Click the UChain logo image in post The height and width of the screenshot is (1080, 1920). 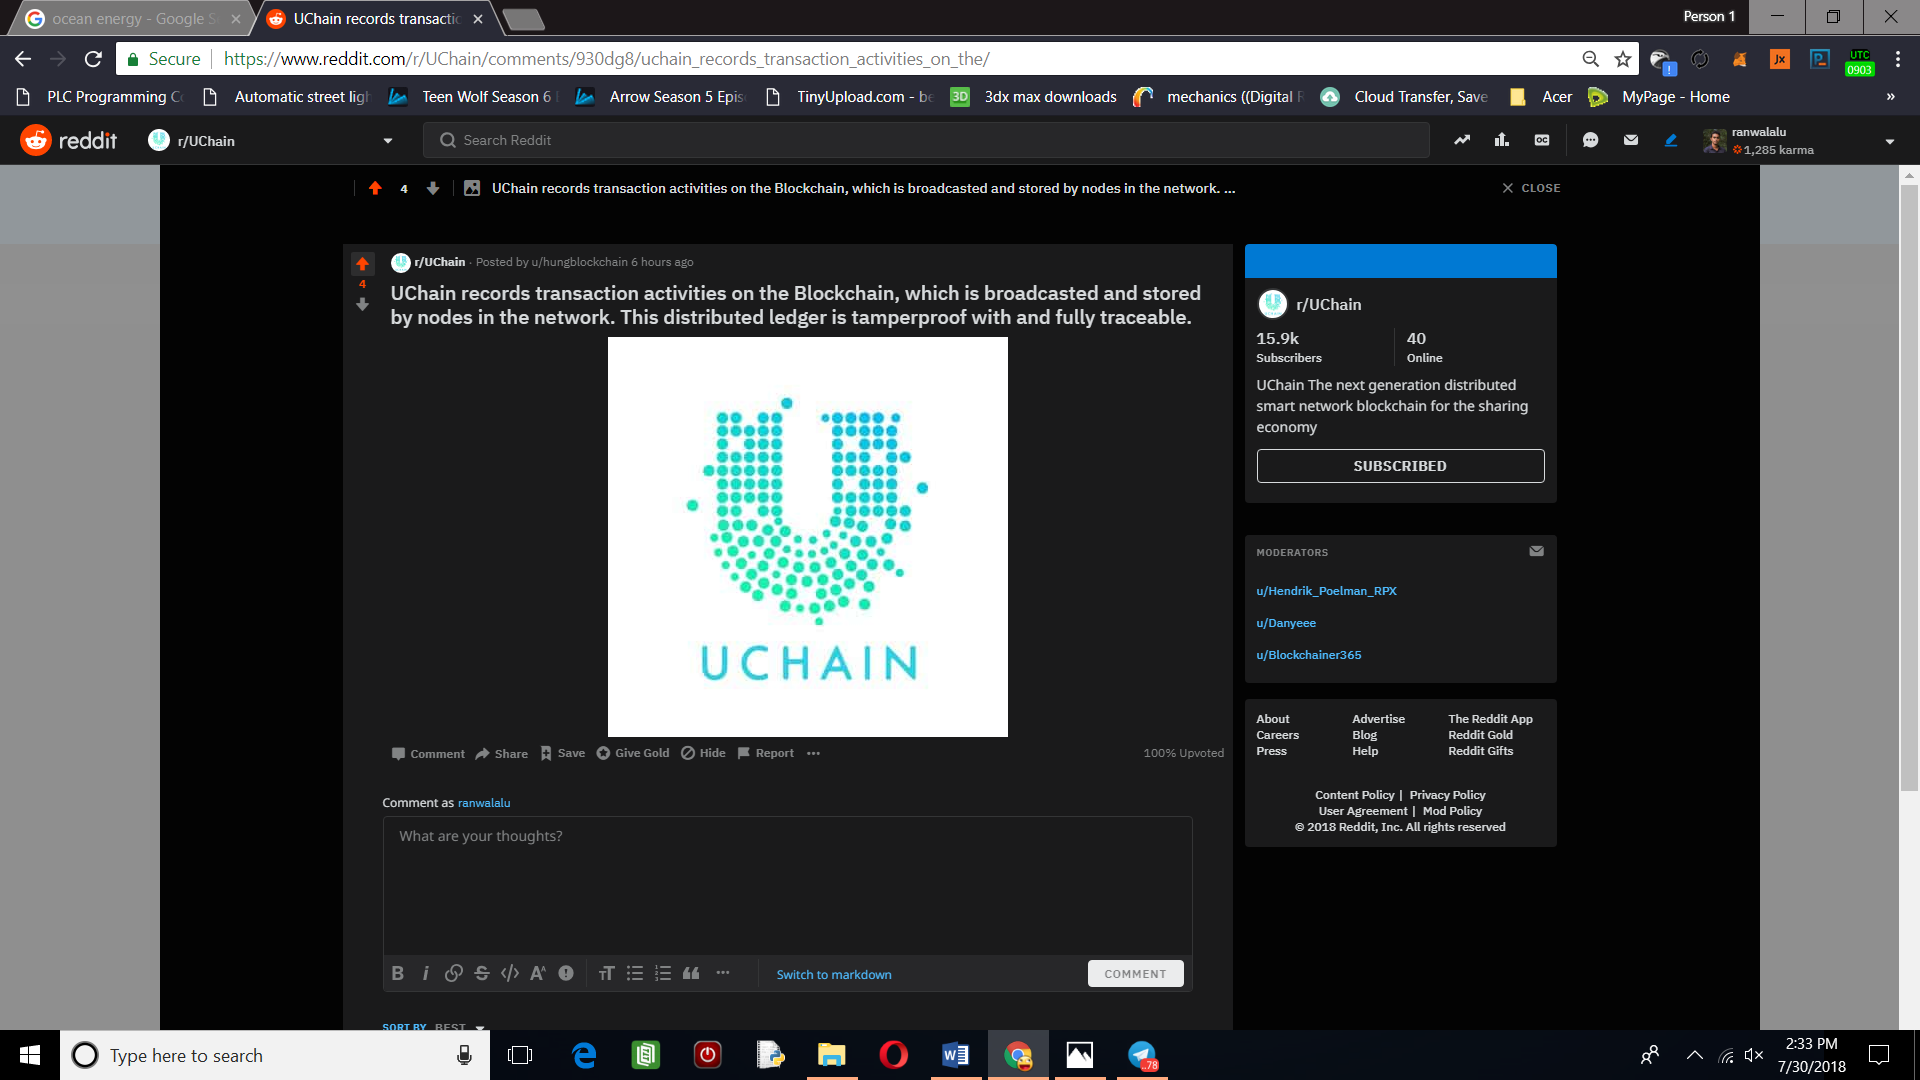[808, 537]
